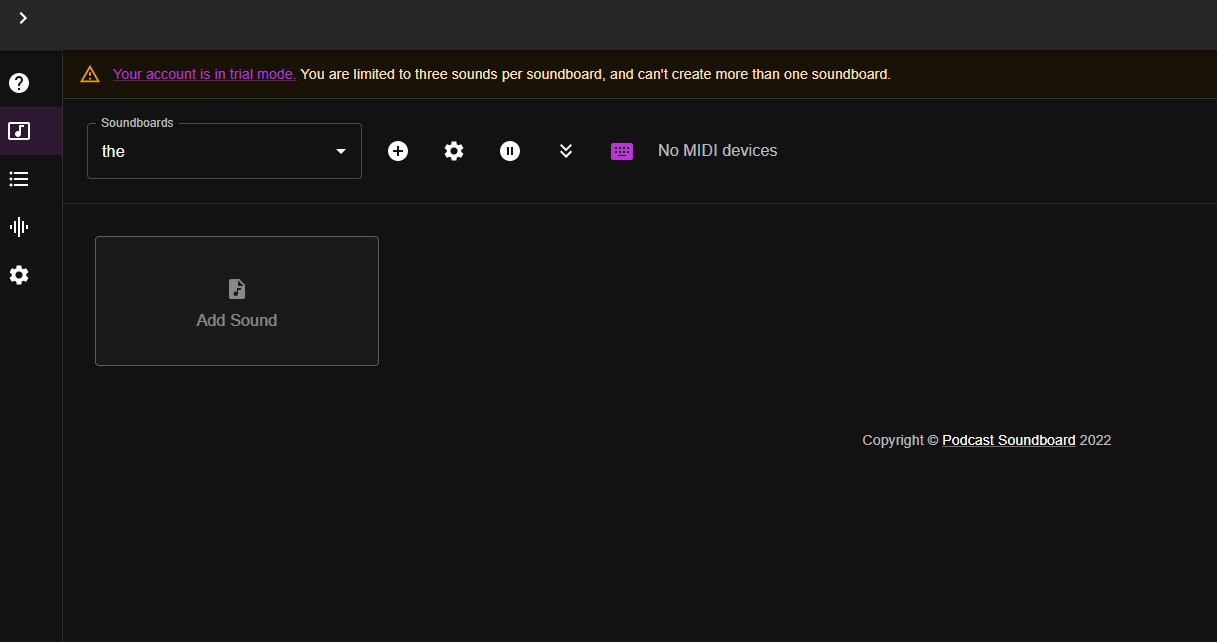The height and width of the screenshot is (642, 1217).
Task: Click the 'No MIDI devices' status text
Action: pyautogui.click(x=717, y=150)
